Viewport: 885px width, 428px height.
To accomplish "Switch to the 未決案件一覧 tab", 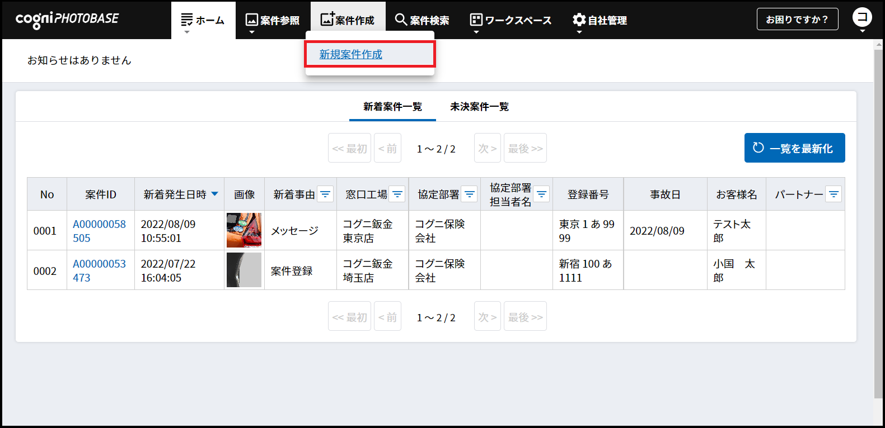I will [x=479, y=106].
